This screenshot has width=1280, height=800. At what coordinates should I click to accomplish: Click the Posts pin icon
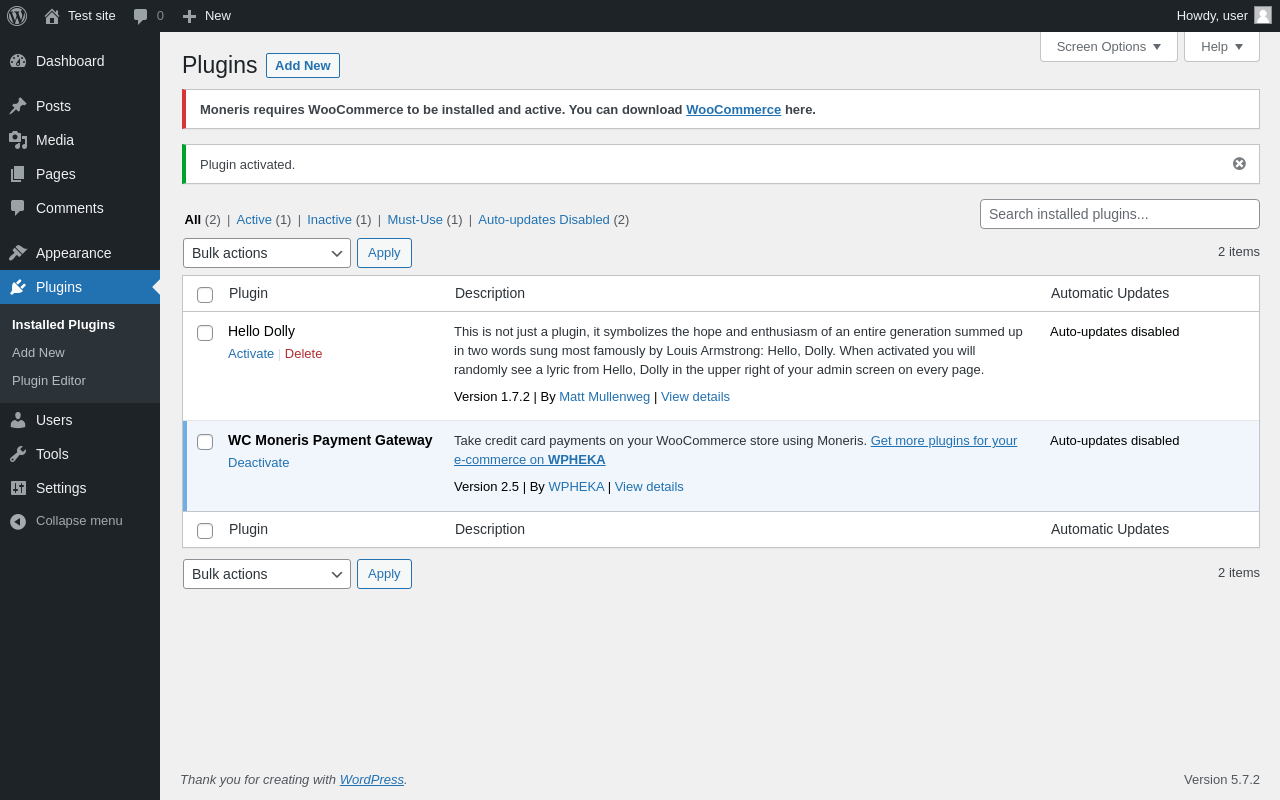coord(18,106)
